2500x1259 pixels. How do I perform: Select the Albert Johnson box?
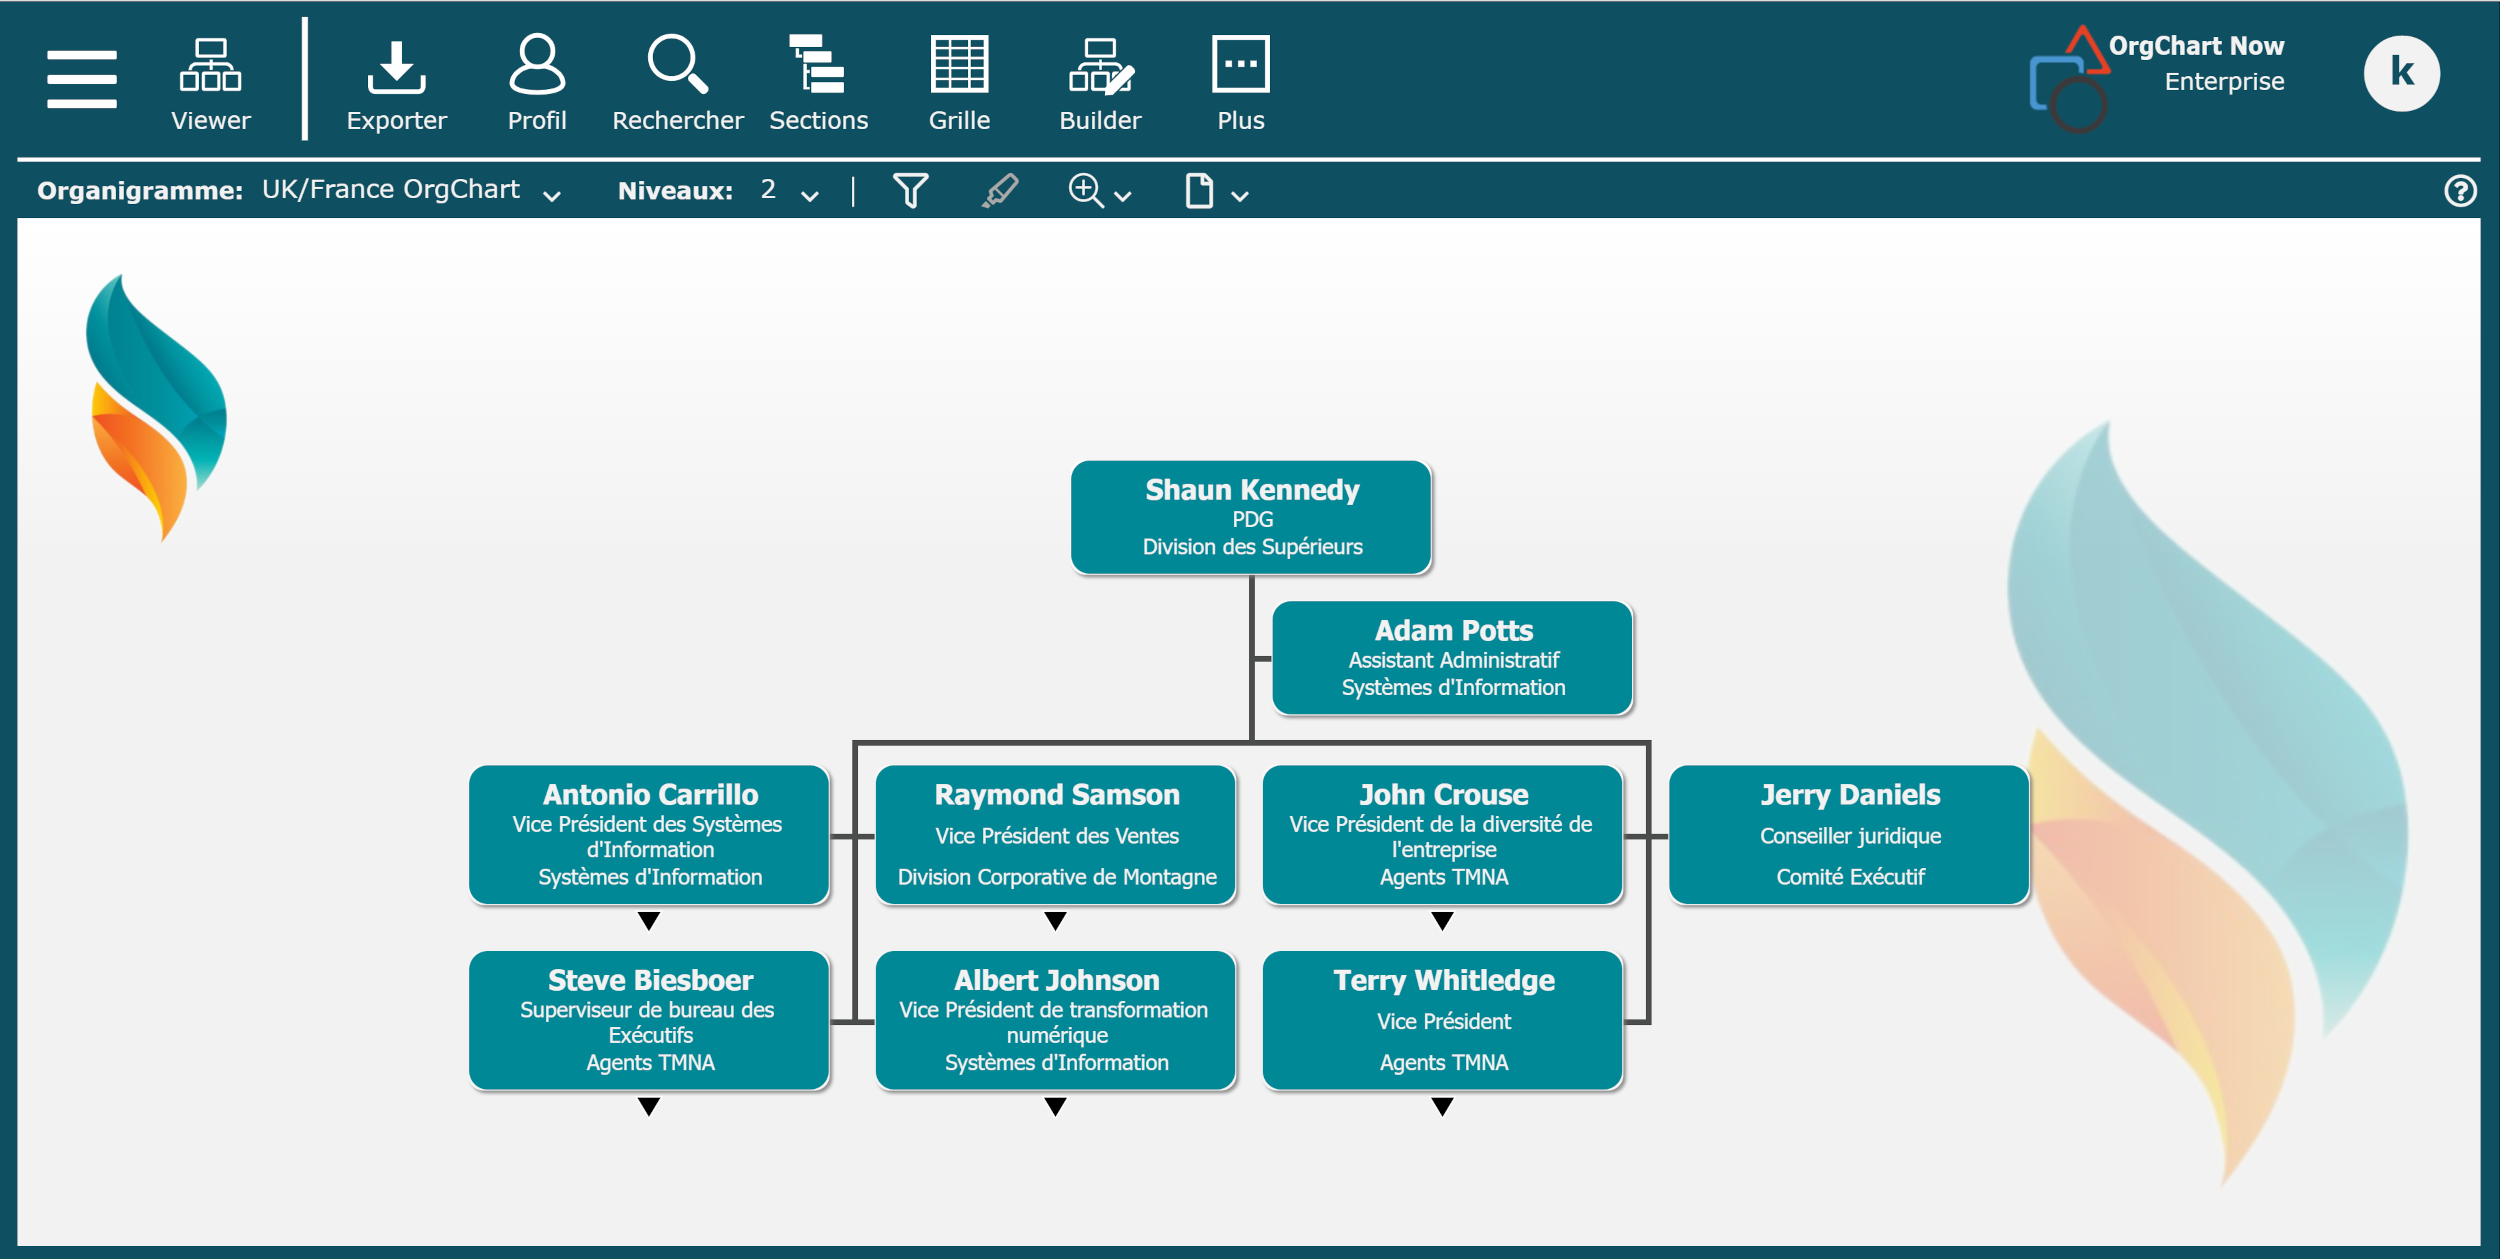[1056, 1021]
